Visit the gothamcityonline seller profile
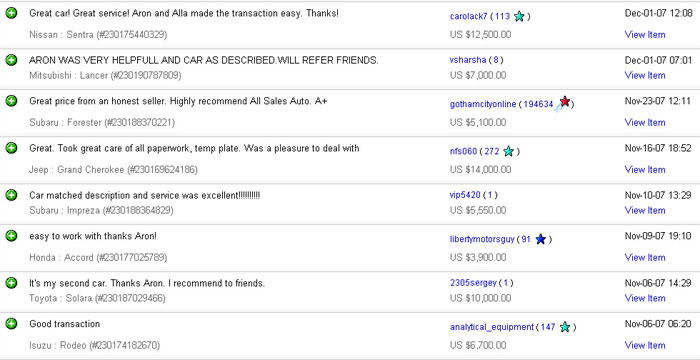 483,105
